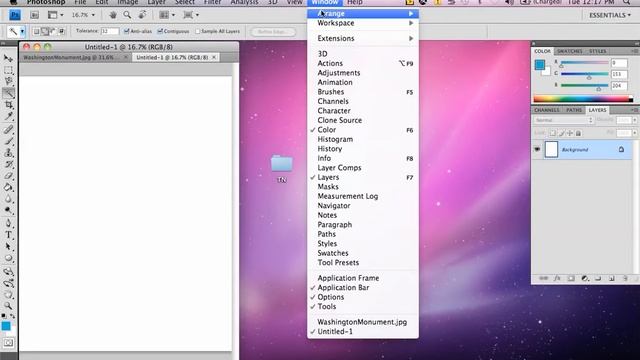Choose WashingtonMonument.jpg in Window menu

[363, 322]
